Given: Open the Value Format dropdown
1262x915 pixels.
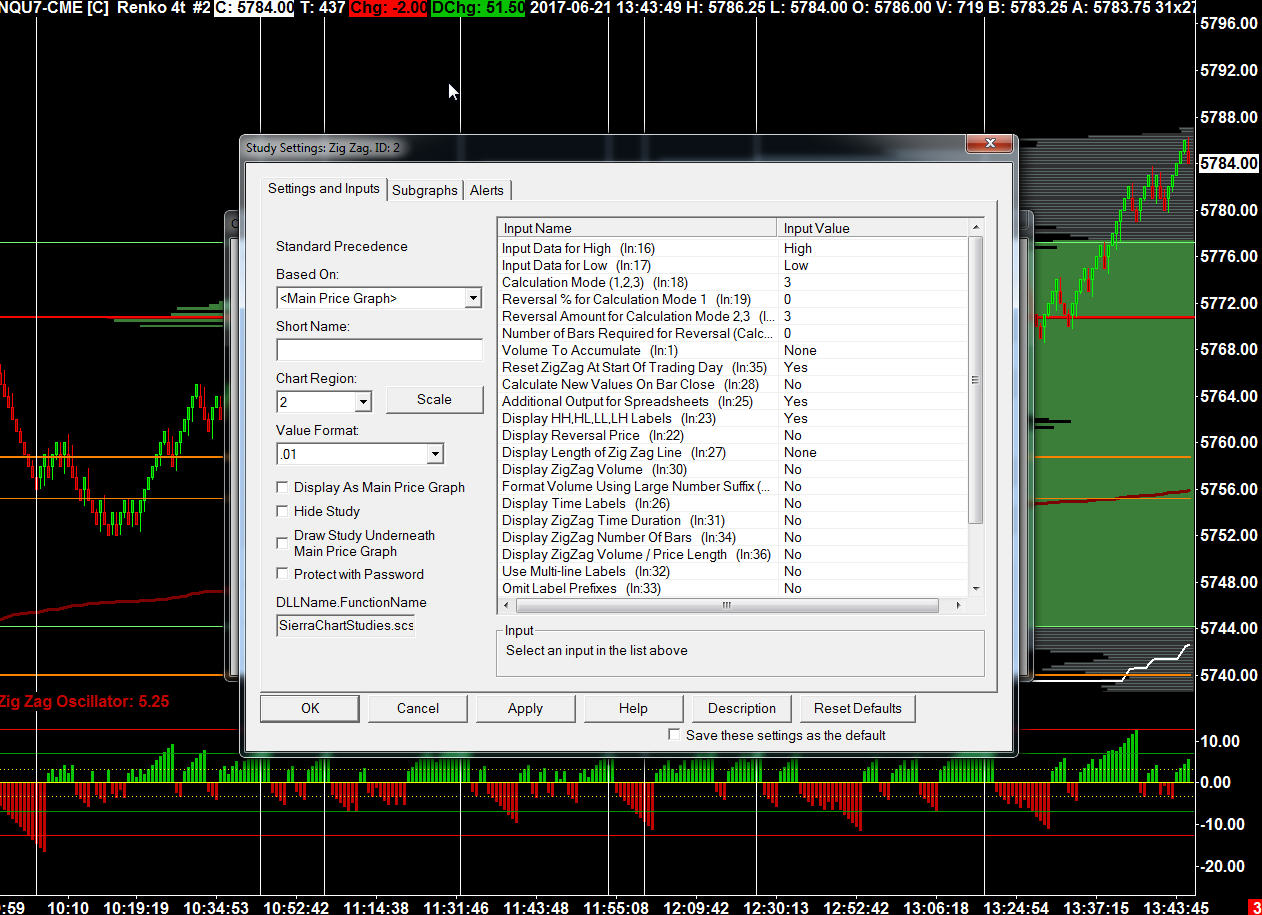Looking at the screenshot, I should pos(434,455).
